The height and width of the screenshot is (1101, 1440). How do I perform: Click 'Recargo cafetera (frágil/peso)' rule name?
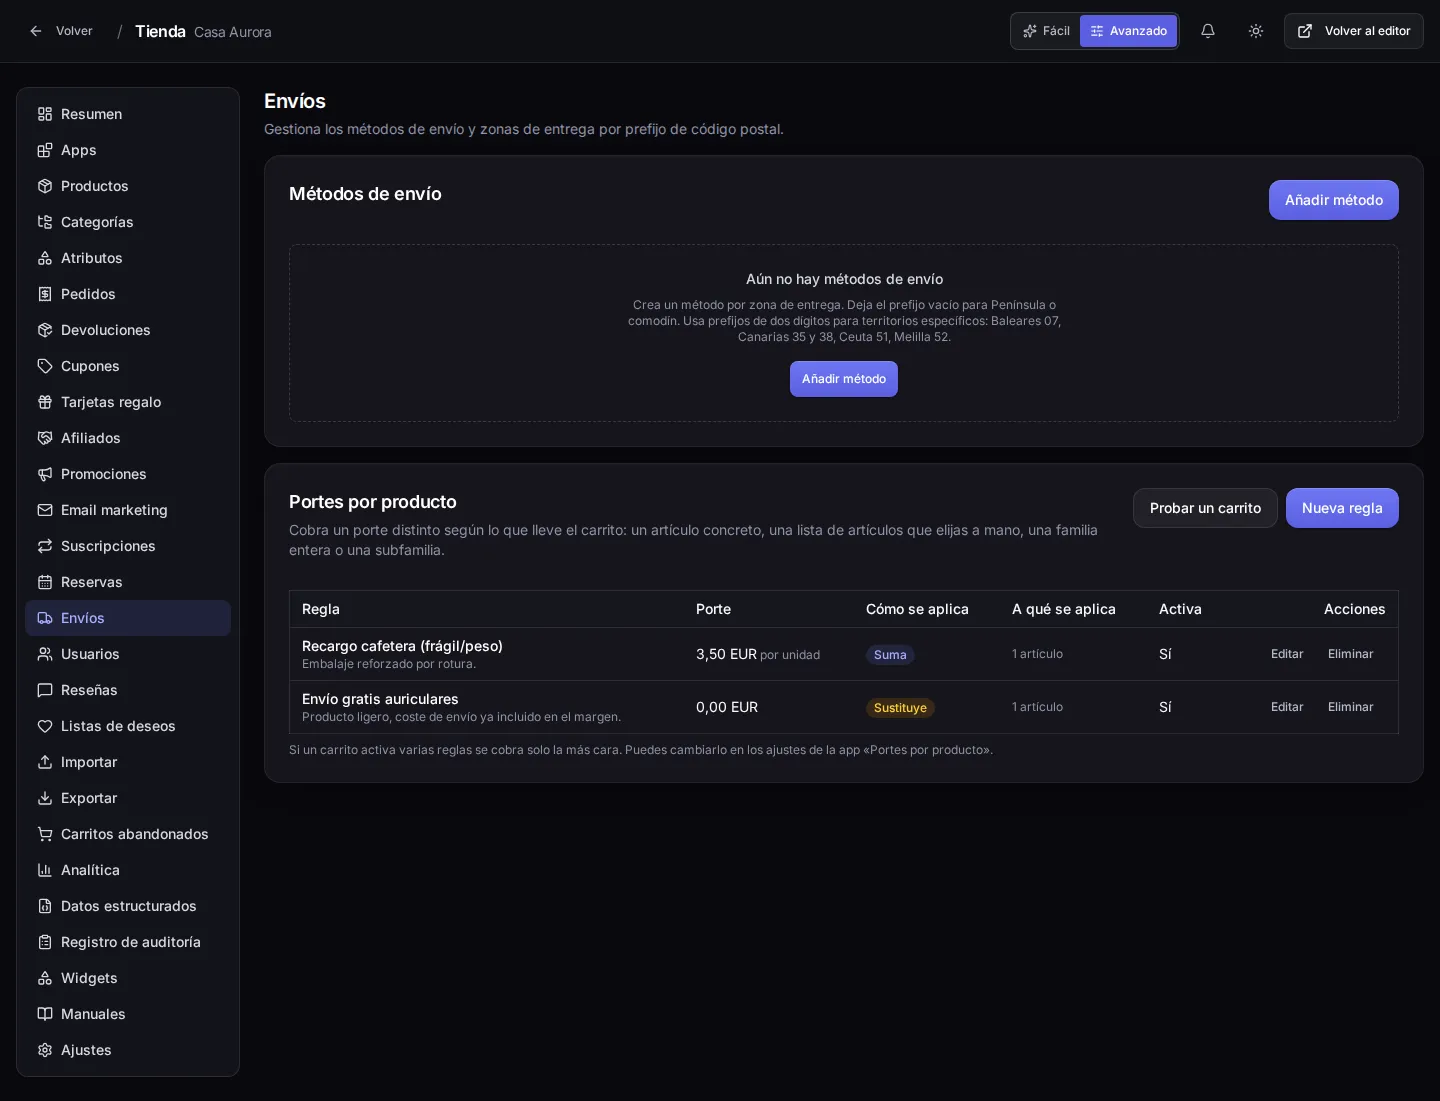point(402,646)
